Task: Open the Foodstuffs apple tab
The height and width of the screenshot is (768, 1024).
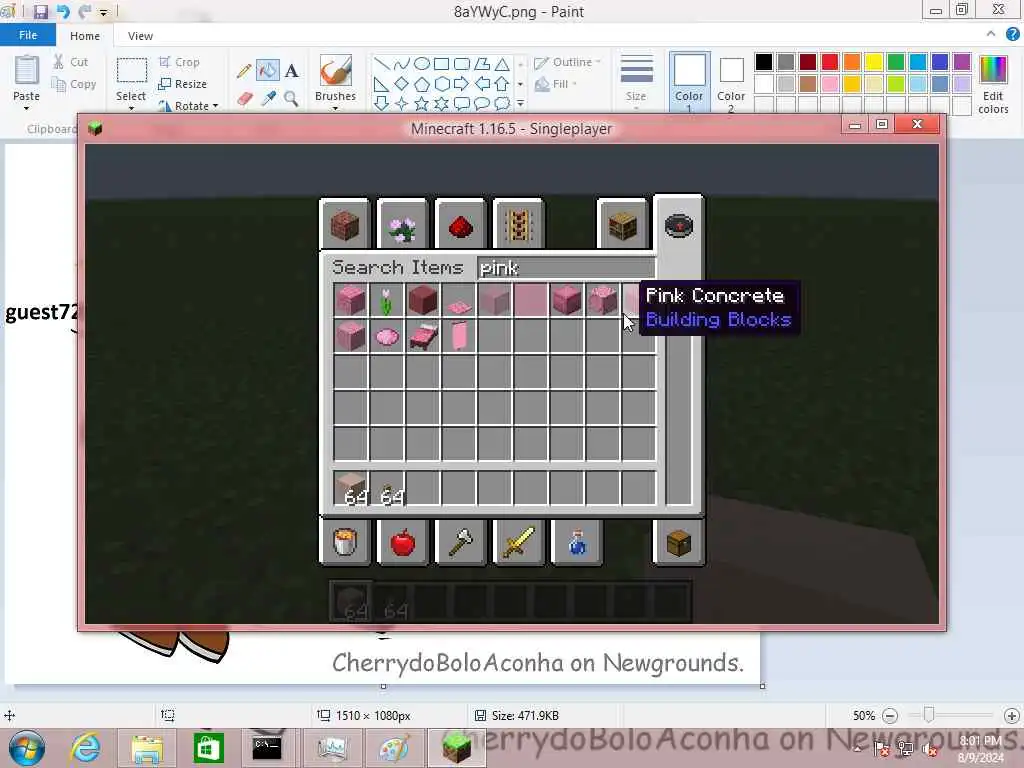Action: pyautogui.click(x=402, y=542)
